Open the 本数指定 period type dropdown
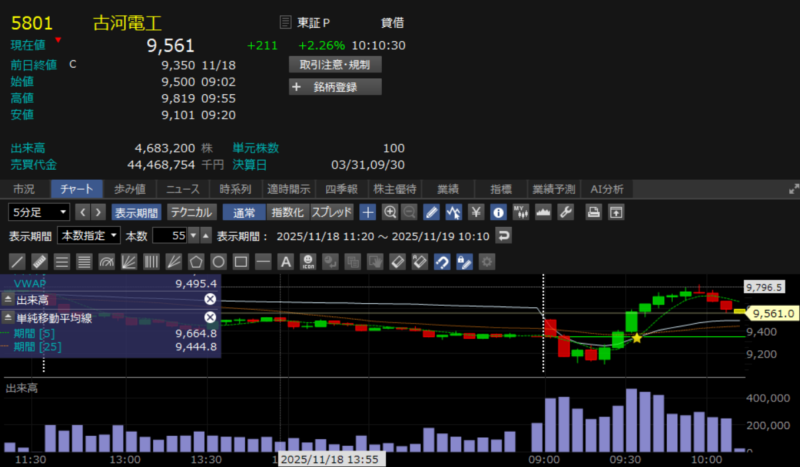The width and height of the screenshot is (800, 467). click(x=89, y=236)
